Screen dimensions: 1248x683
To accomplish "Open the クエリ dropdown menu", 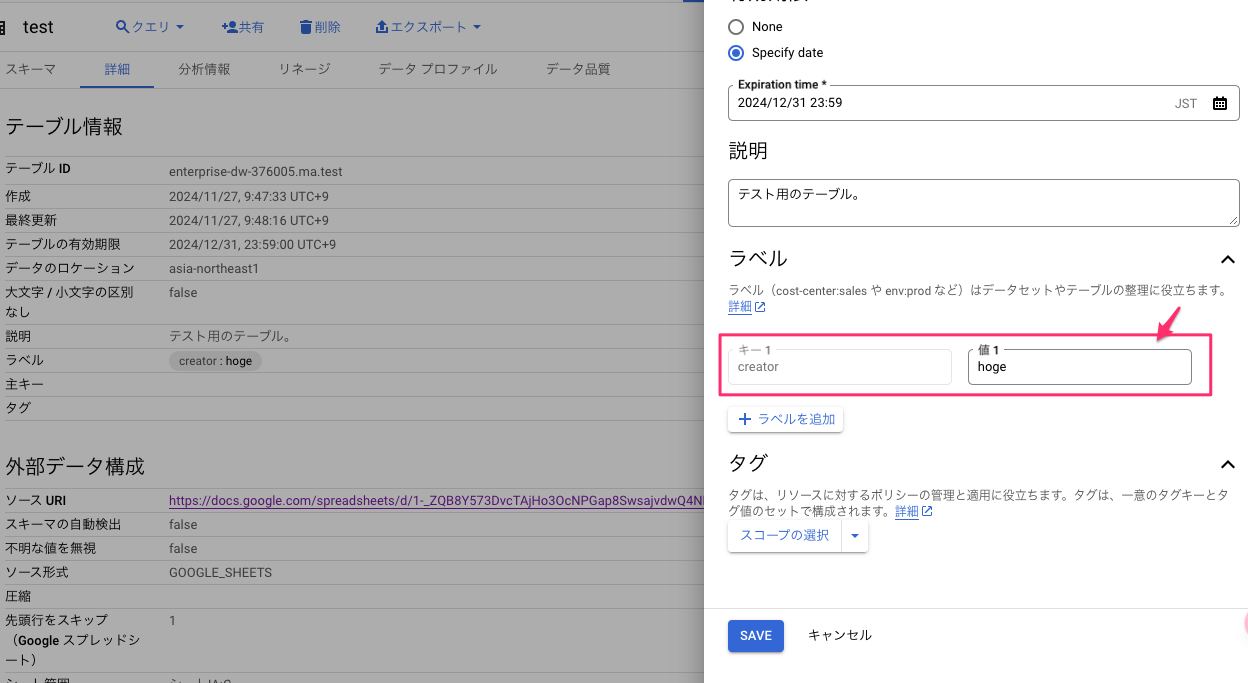I will (150, 27).
